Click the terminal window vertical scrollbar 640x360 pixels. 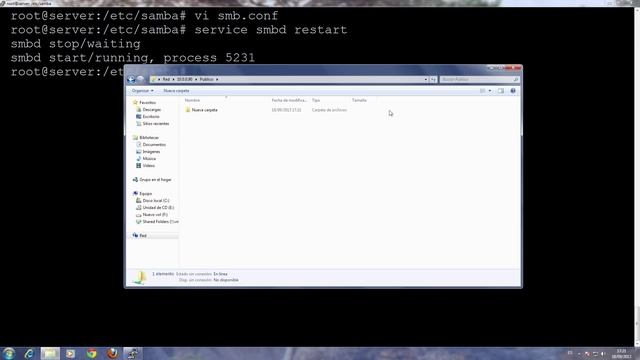click(637, 176)
